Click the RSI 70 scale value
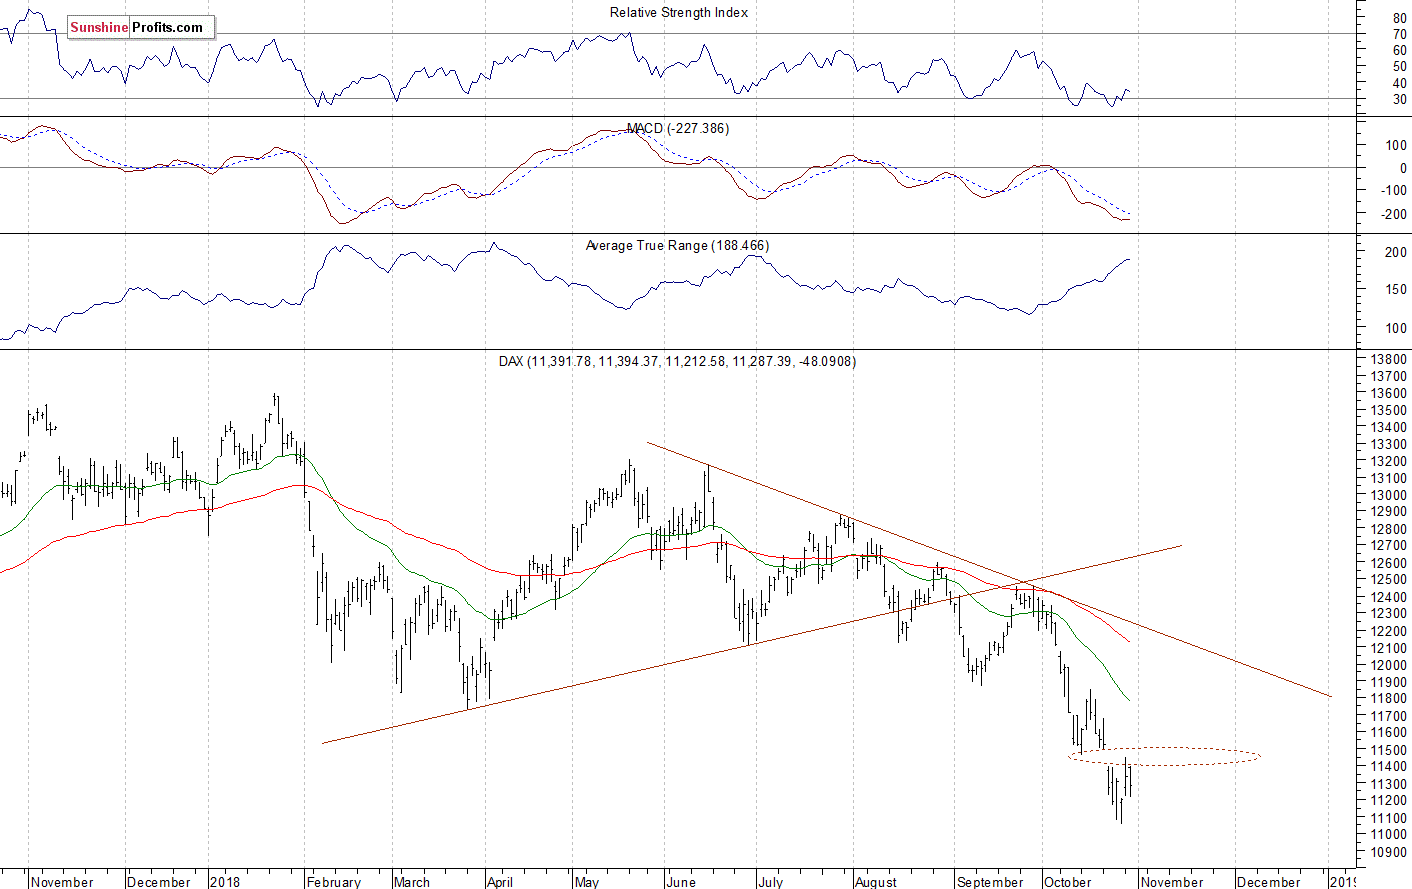The width and height of the screenshot is (1412, 889). (x=1399, y=34)
